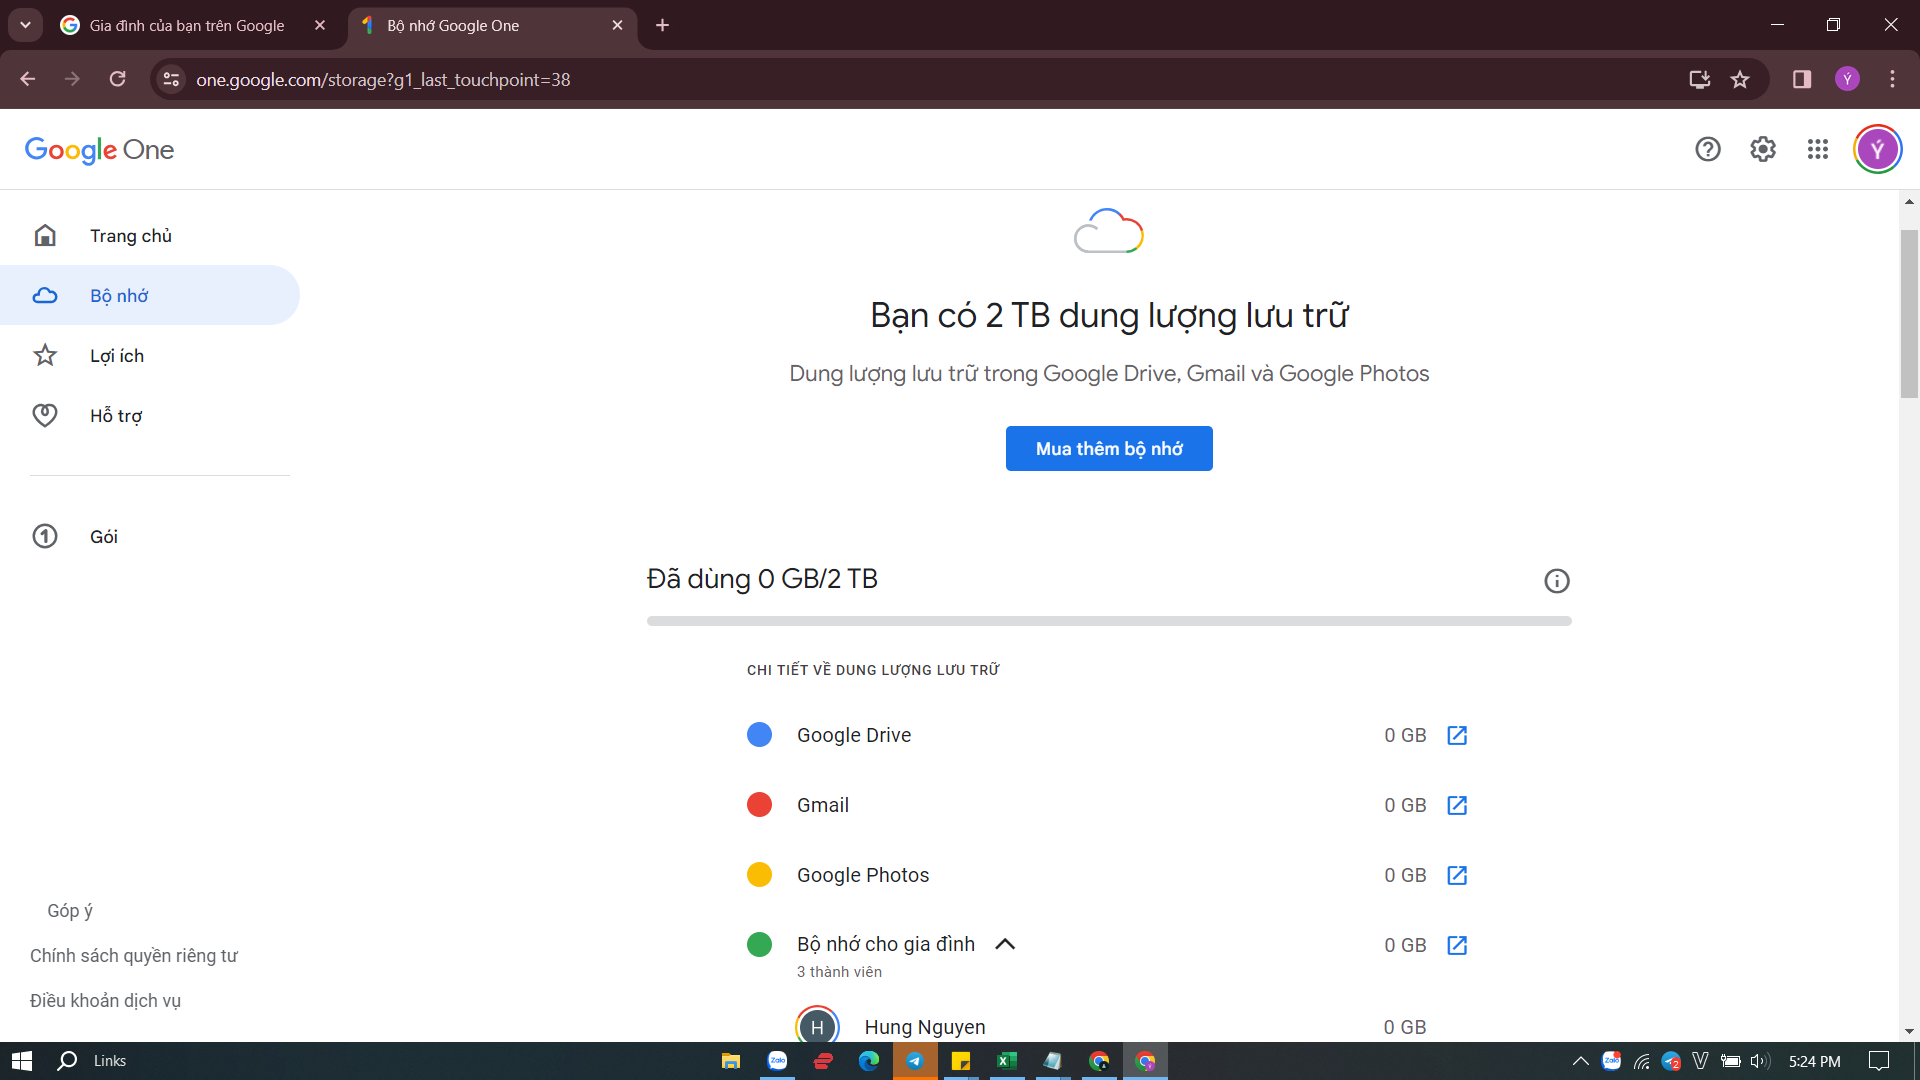Click the Bộ nhớ cloud icon in sidebar
This screenshot has width=1920, height=1080.
[x=45, y=295]
